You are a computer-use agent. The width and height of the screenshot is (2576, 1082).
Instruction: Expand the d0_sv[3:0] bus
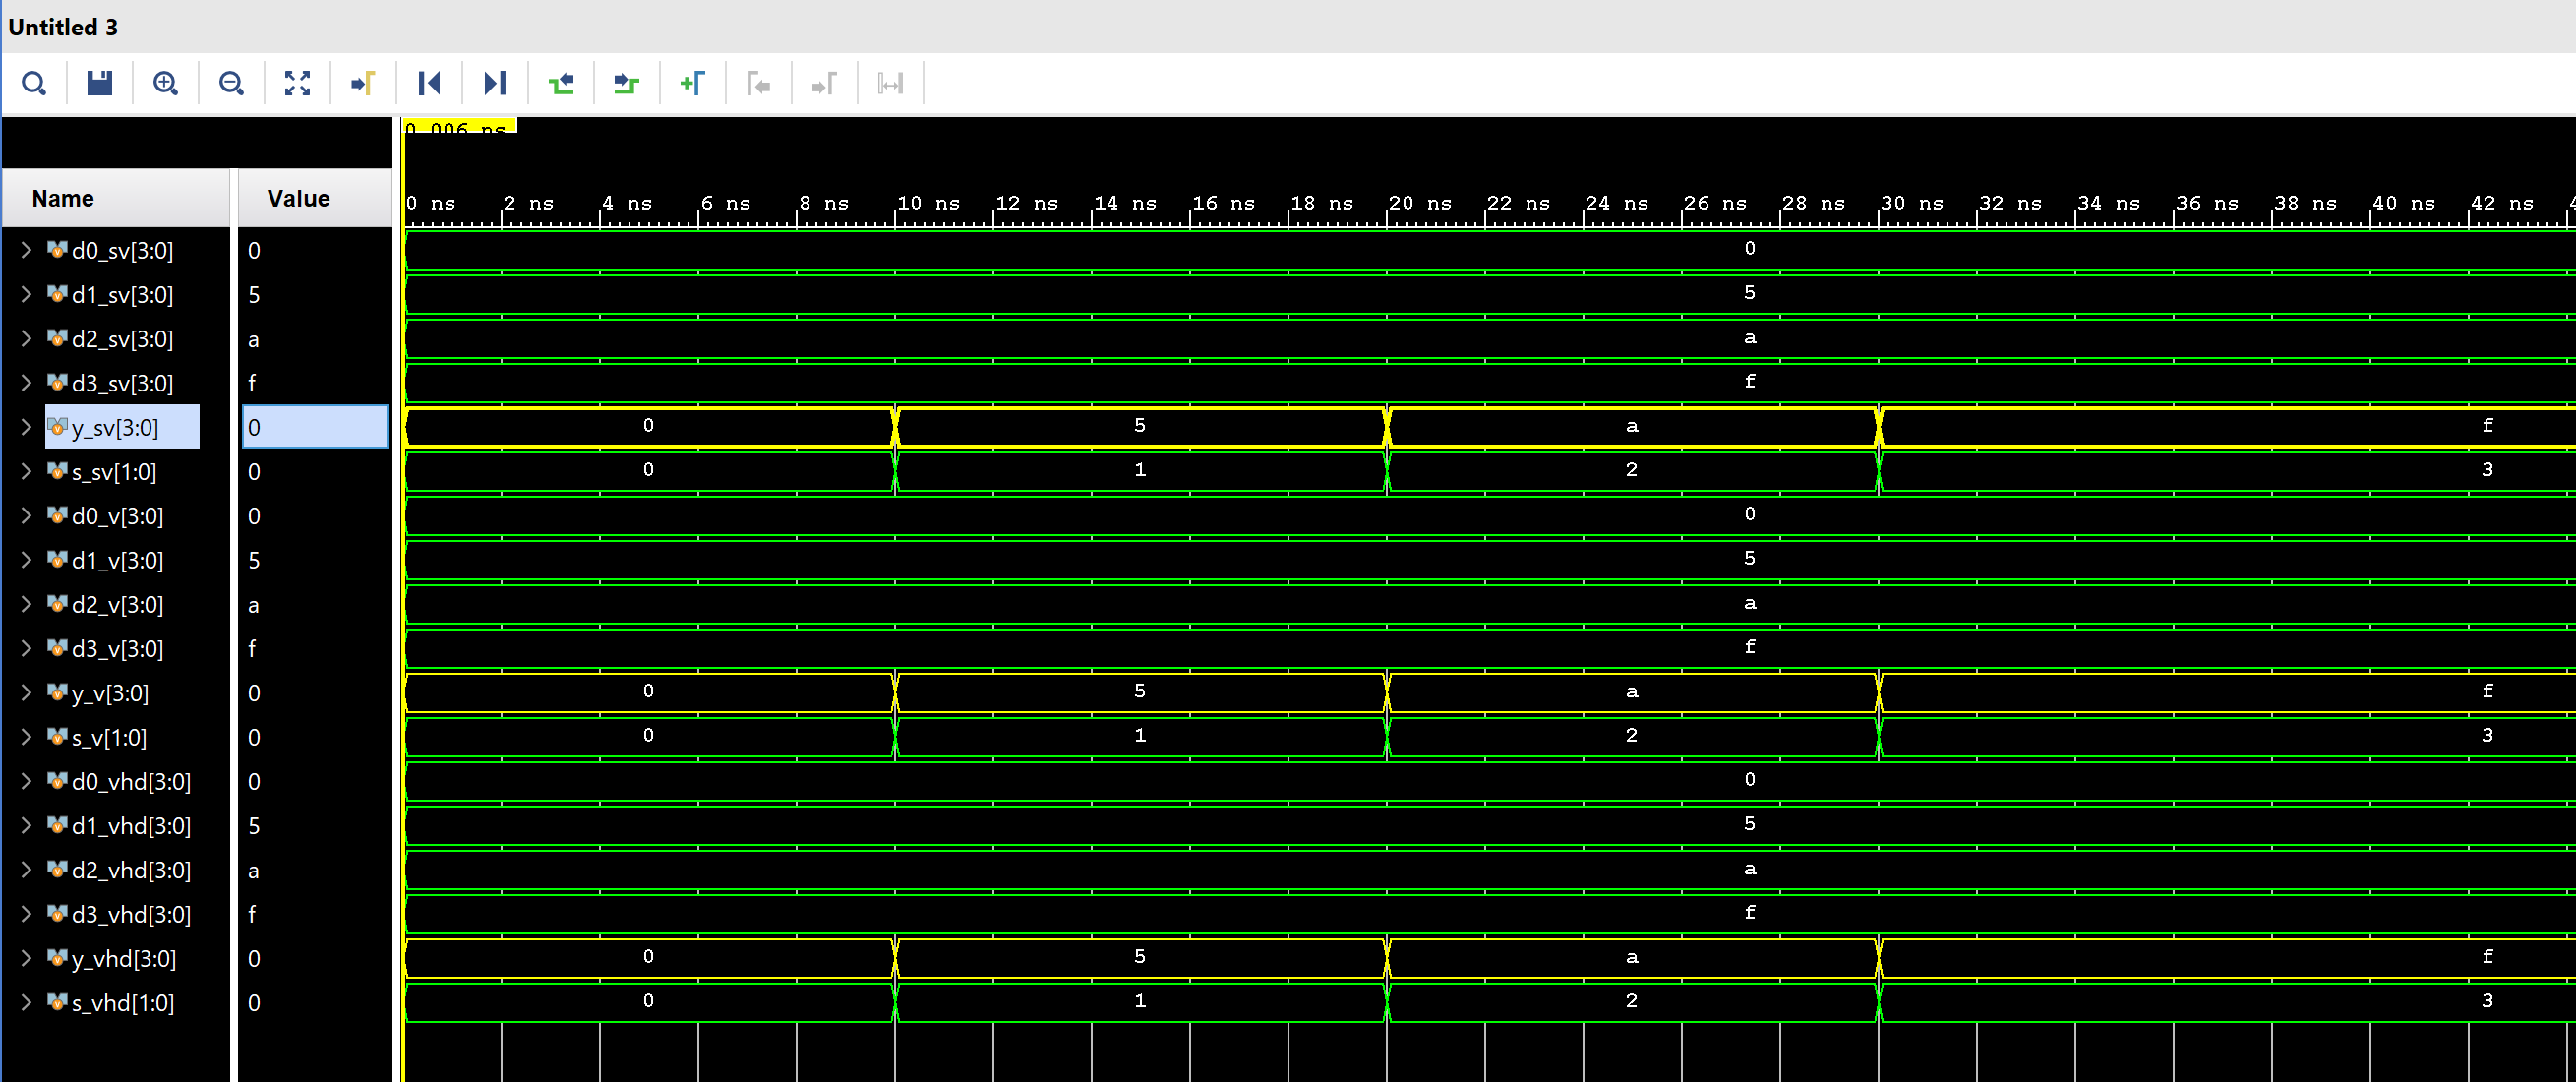point(26,250)
